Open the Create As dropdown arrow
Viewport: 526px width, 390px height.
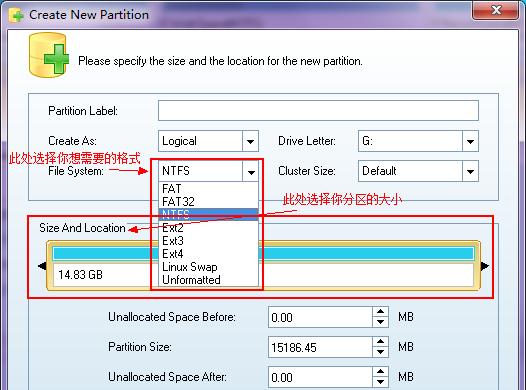pyautogui.click(x=250, y=141)
